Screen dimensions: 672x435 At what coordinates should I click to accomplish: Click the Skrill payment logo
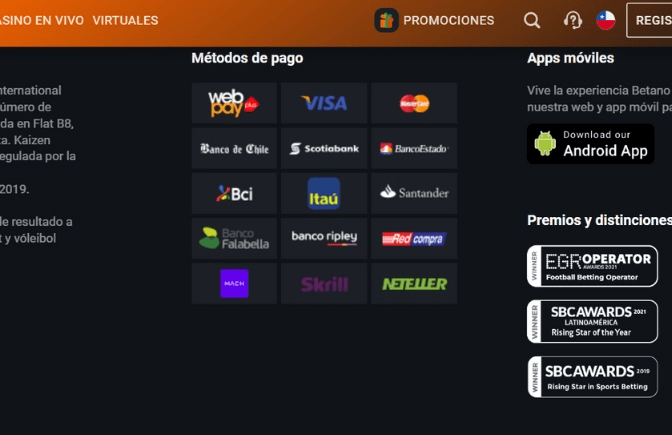pos(324,284)
